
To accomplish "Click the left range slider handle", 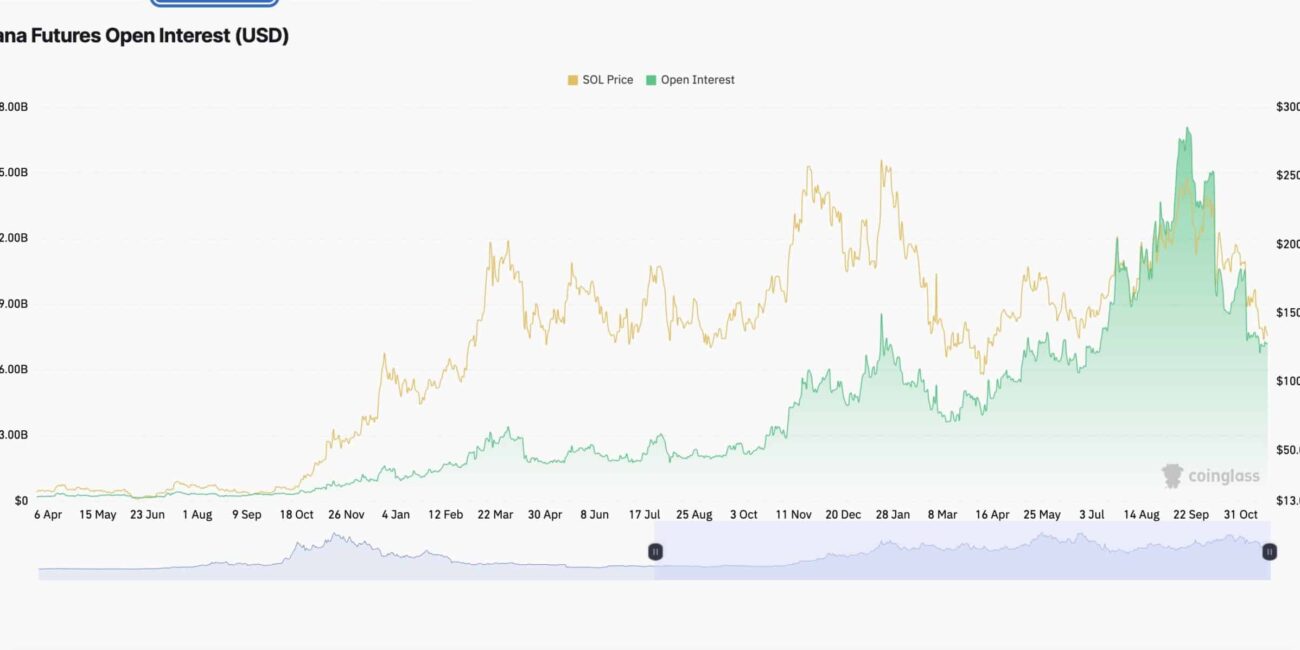I will [x=655, y=551].
